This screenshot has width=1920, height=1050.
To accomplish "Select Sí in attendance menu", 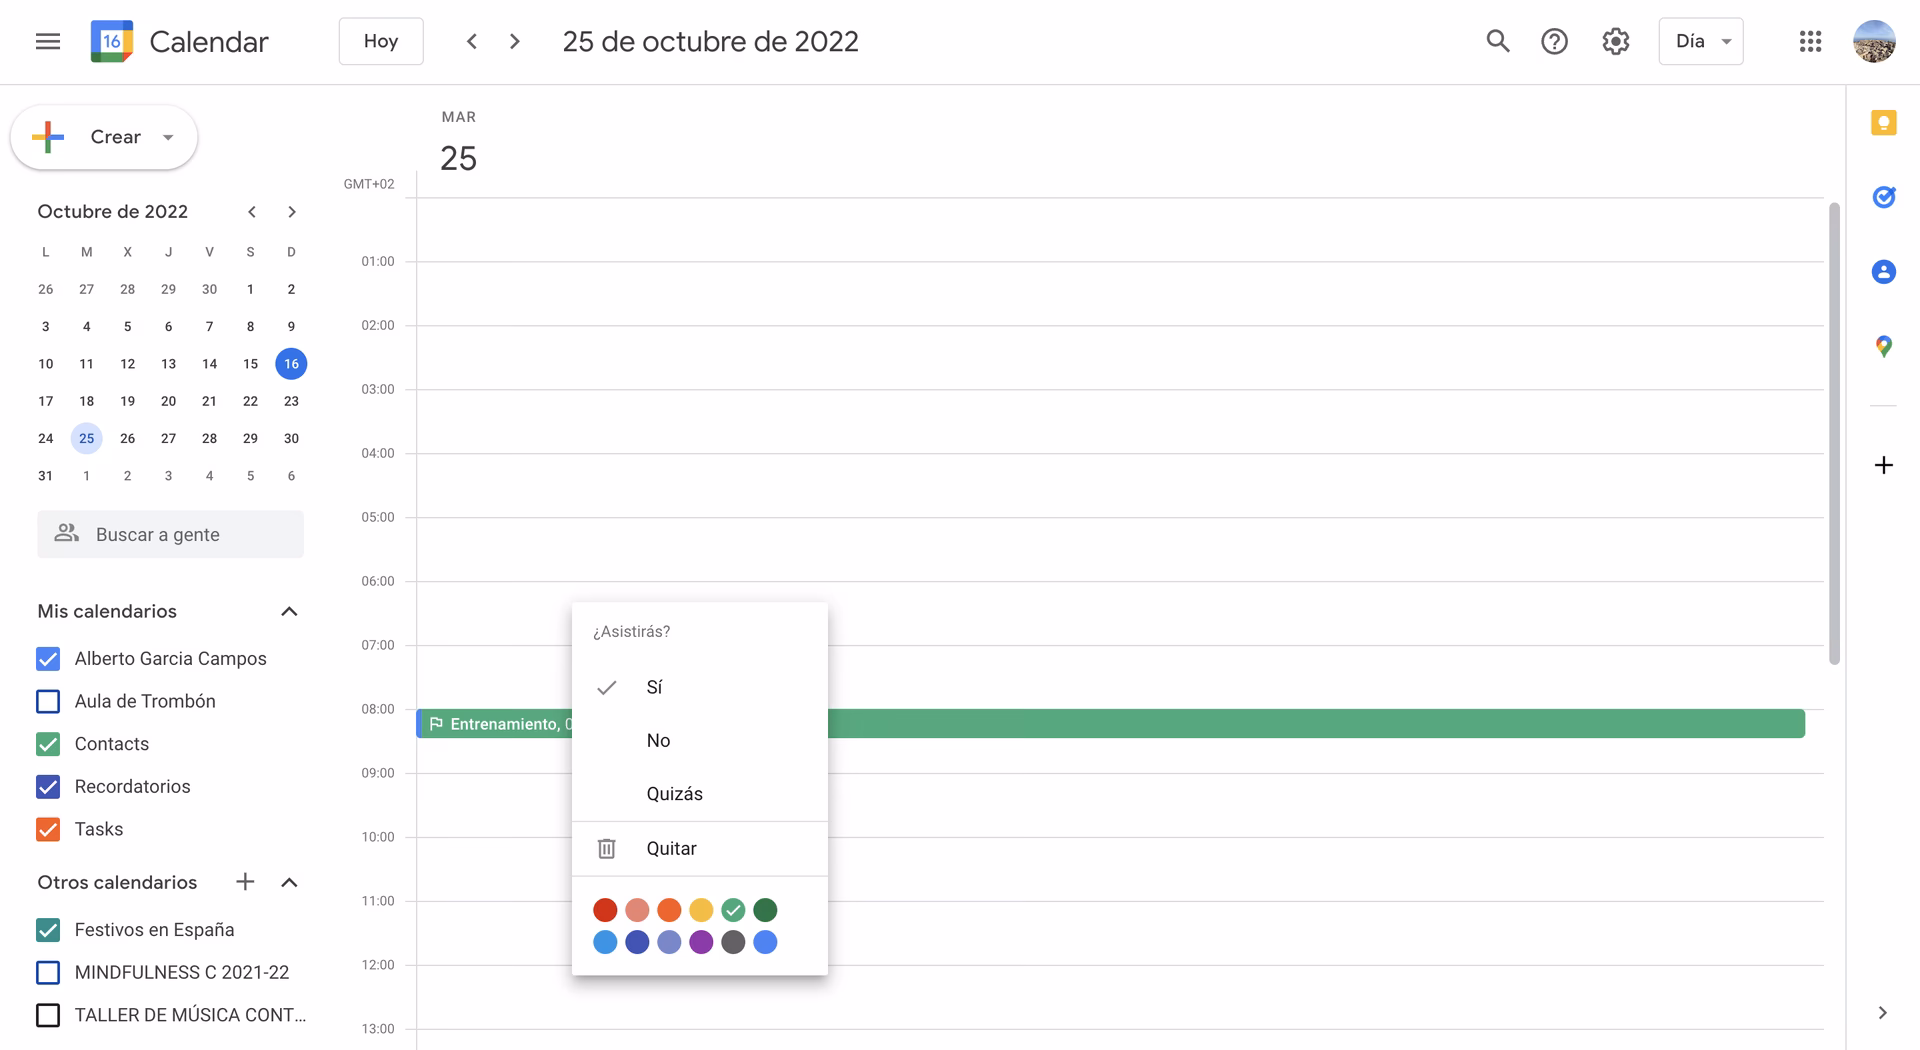I will 700,687.
